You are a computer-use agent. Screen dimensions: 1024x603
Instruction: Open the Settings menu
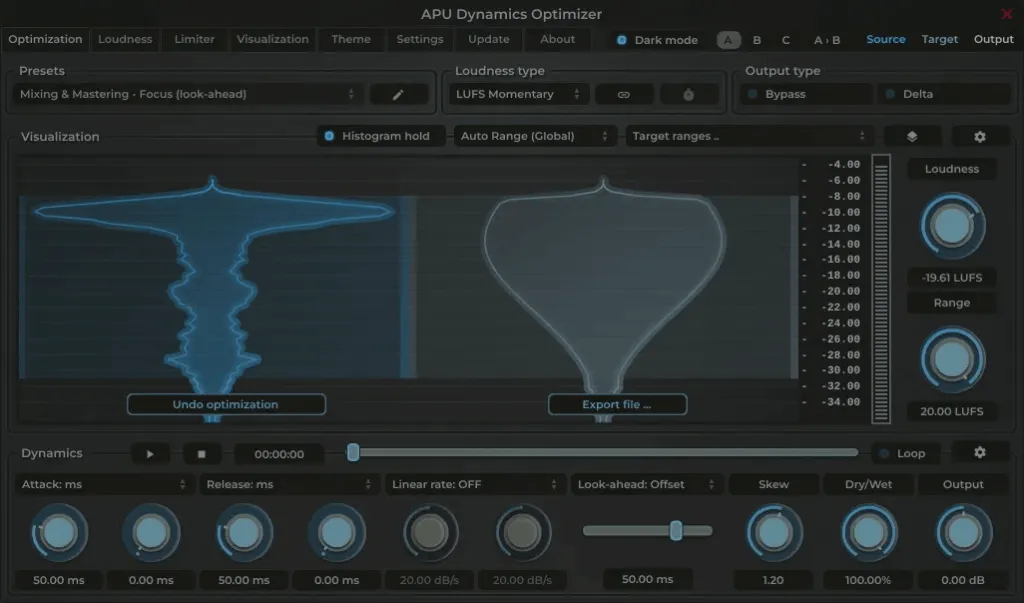[419, 40]
